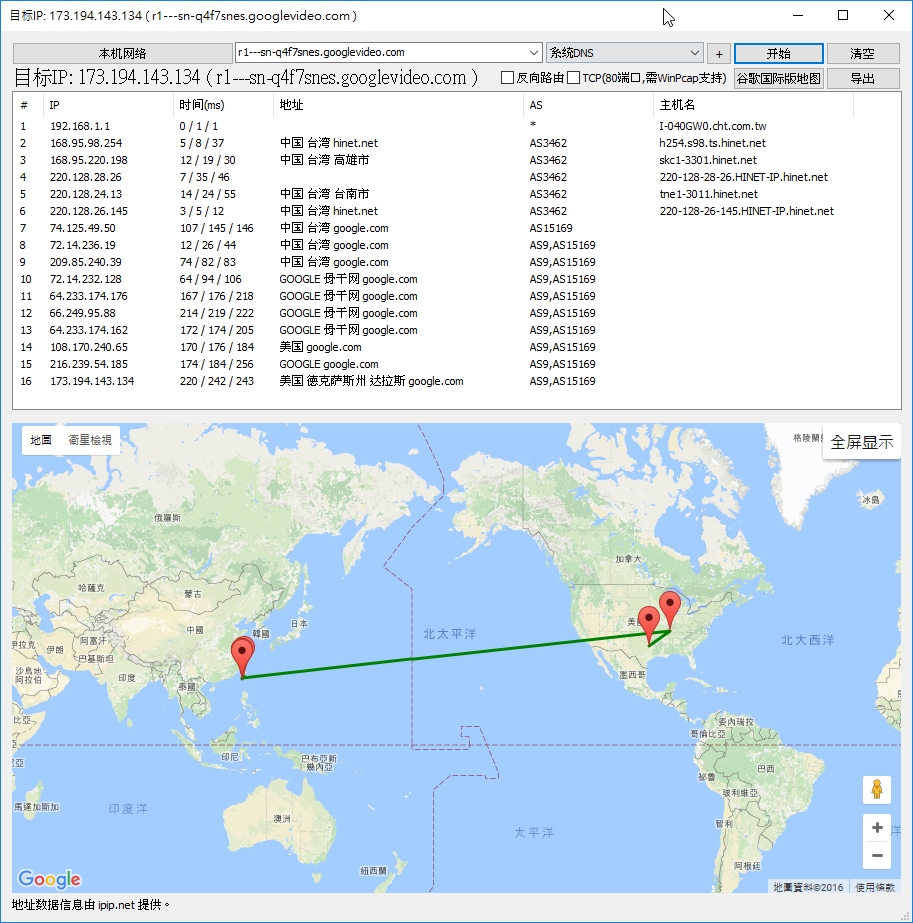Click hostname h254.s98.ts.hinet.net

click(712, 143)
